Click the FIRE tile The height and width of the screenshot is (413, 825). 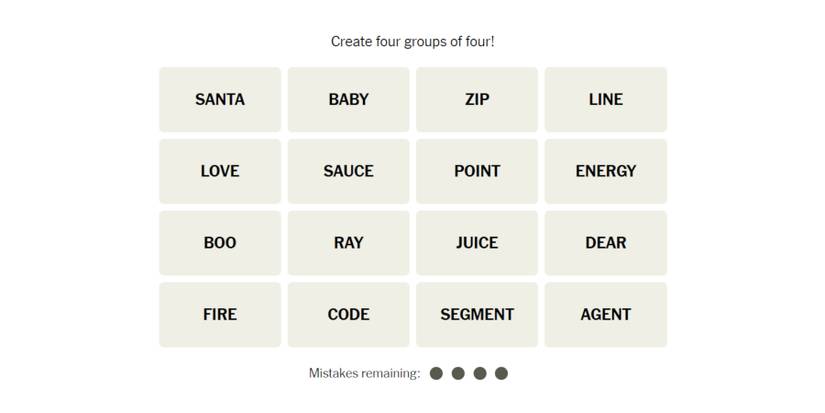(220, 314)
